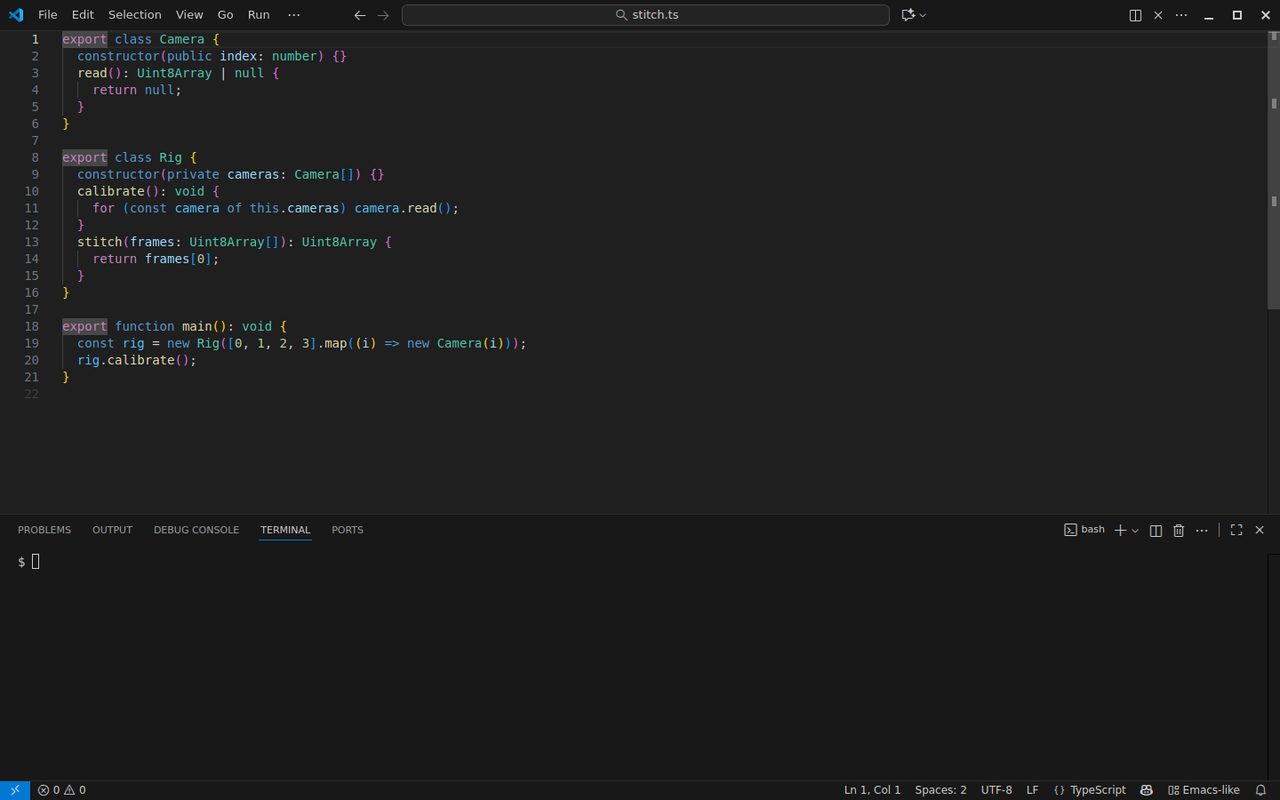Change the LF end-of-line sequence
Image resolution: width=1280 pixels, height=800 pixels.
tap(1032, 790)
